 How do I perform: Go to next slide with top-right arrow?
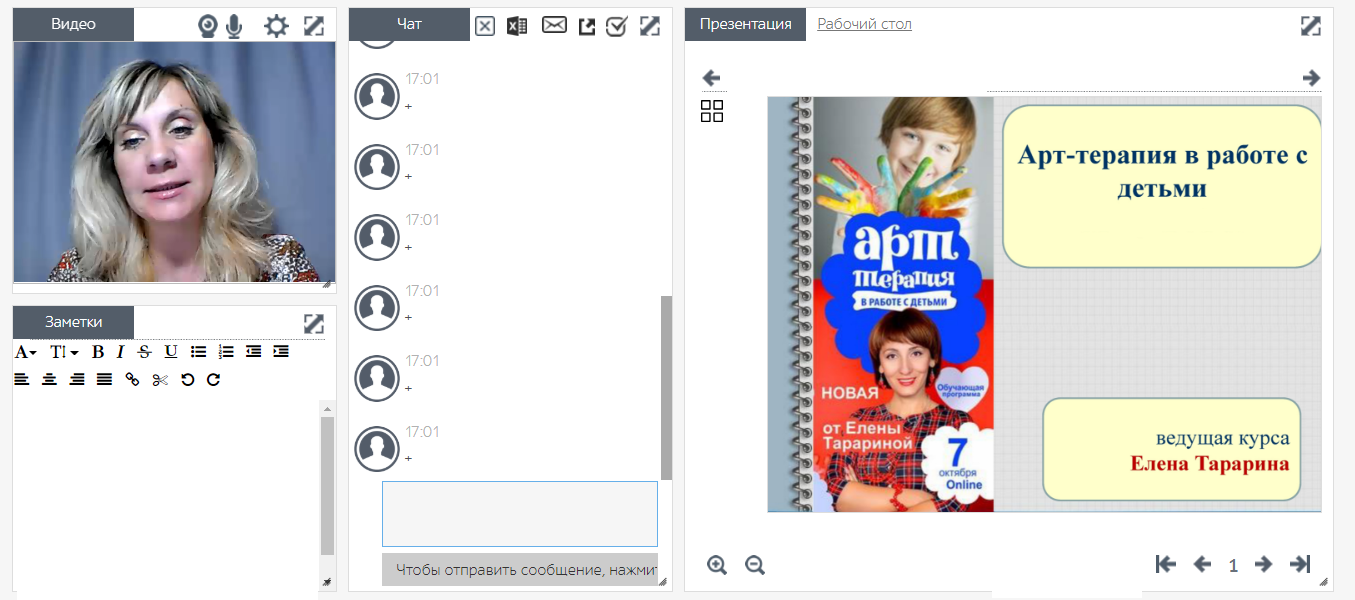pos(1312,78)
